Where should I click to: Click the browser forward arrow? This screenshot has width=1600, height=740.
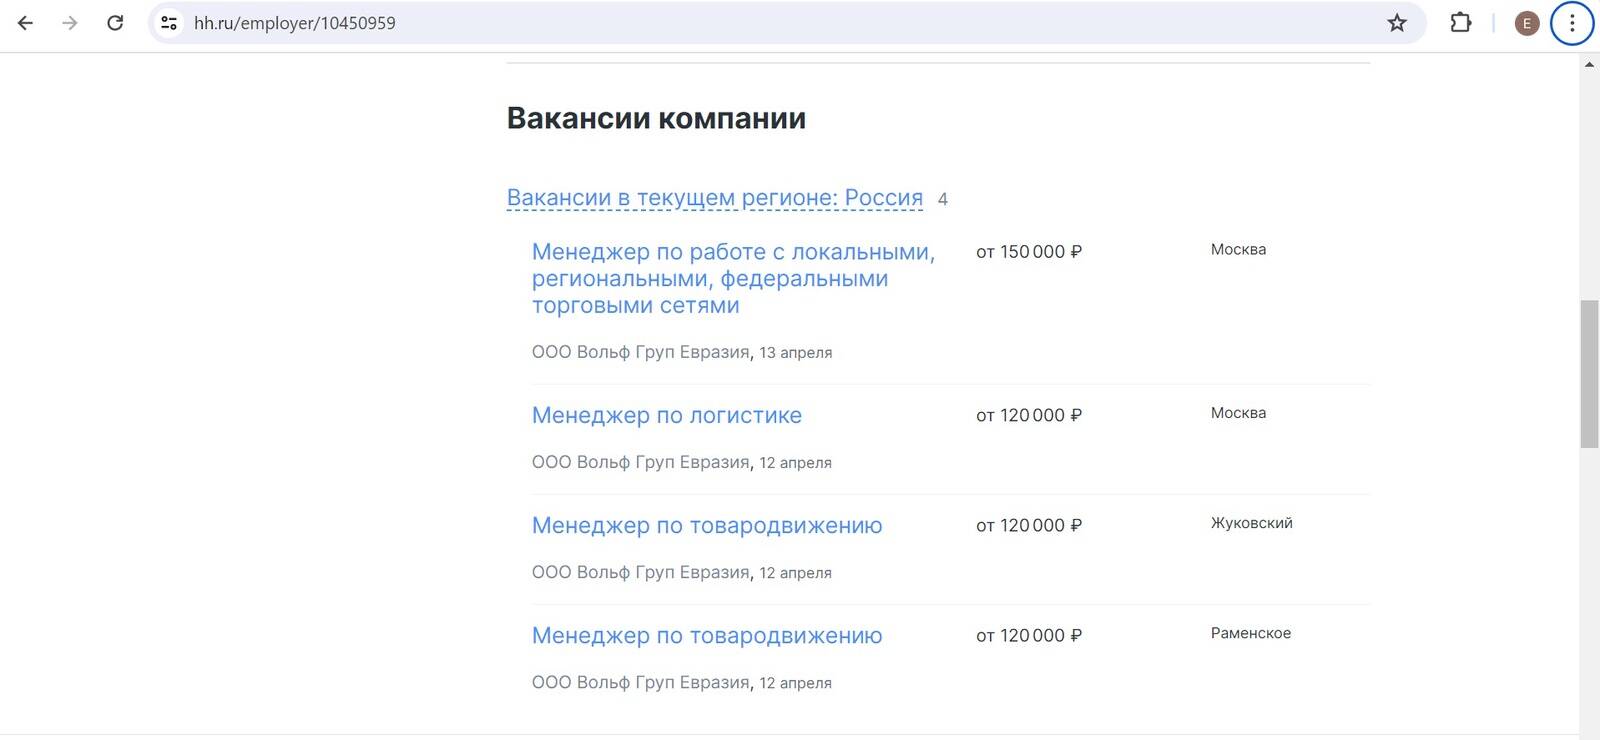click(x=70, y=23)
